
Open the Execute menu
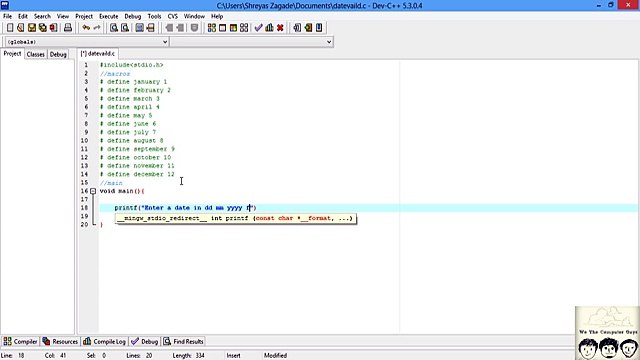pyautogui.click(x=109, y=16)
